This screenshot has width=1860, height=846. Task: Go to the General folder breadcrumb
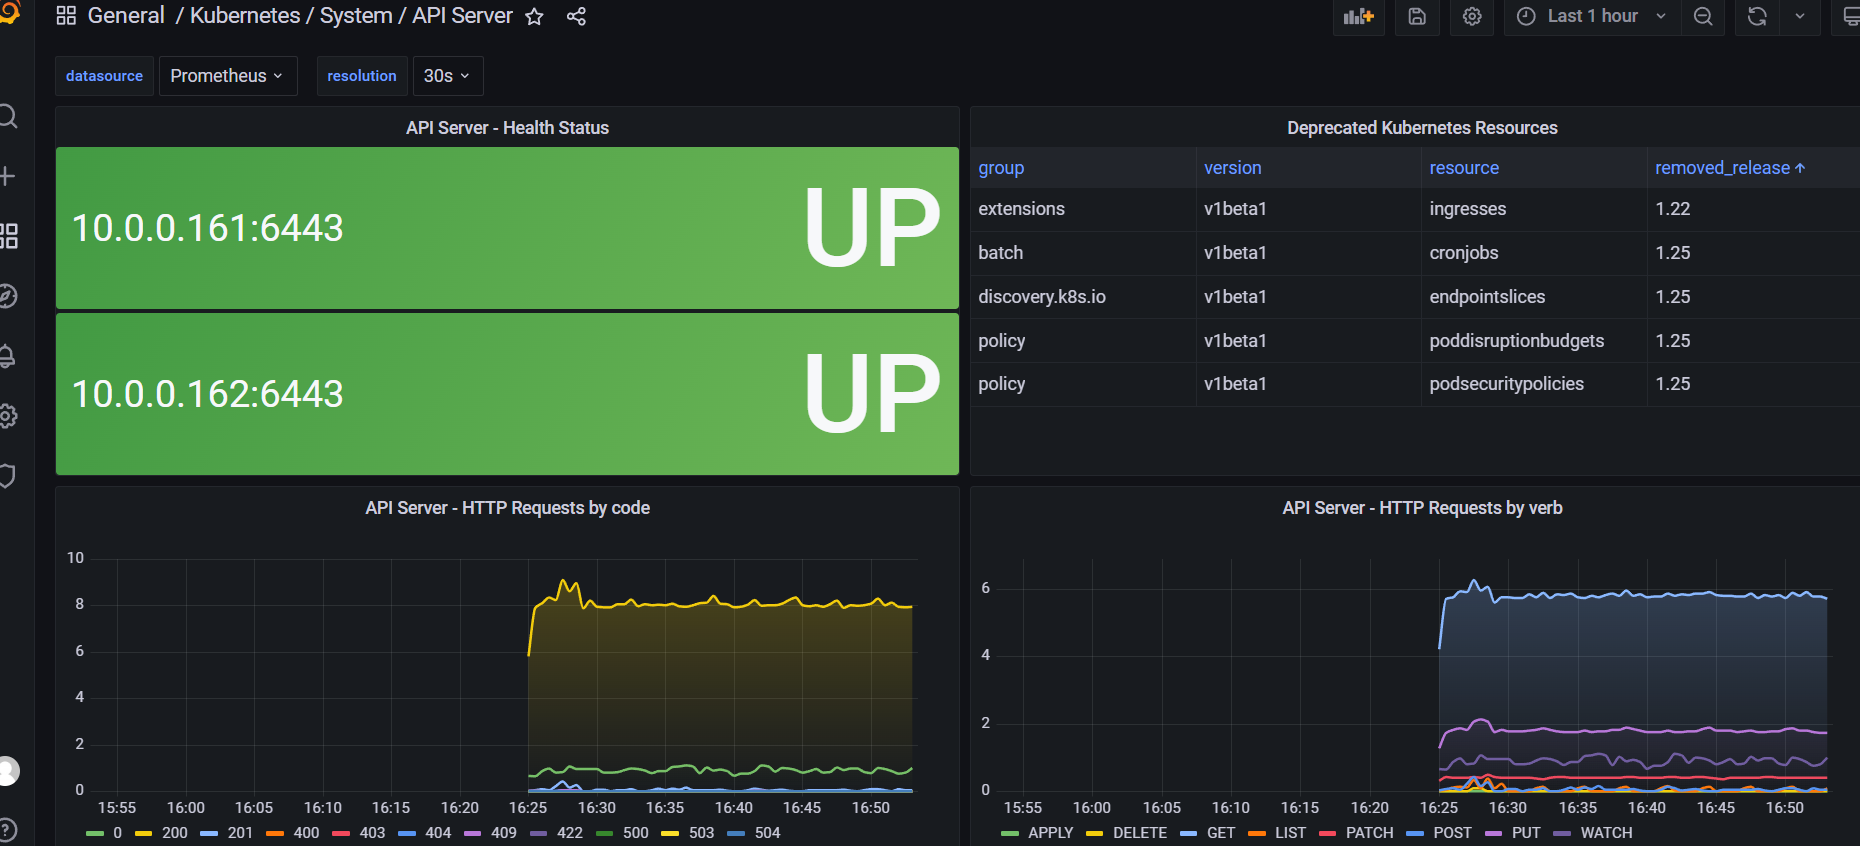coord(126,16)
